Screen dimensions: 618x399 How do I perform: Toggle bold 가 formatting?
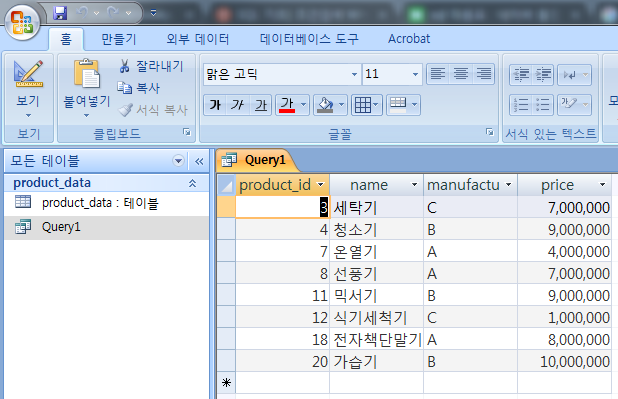click(215, 105)
